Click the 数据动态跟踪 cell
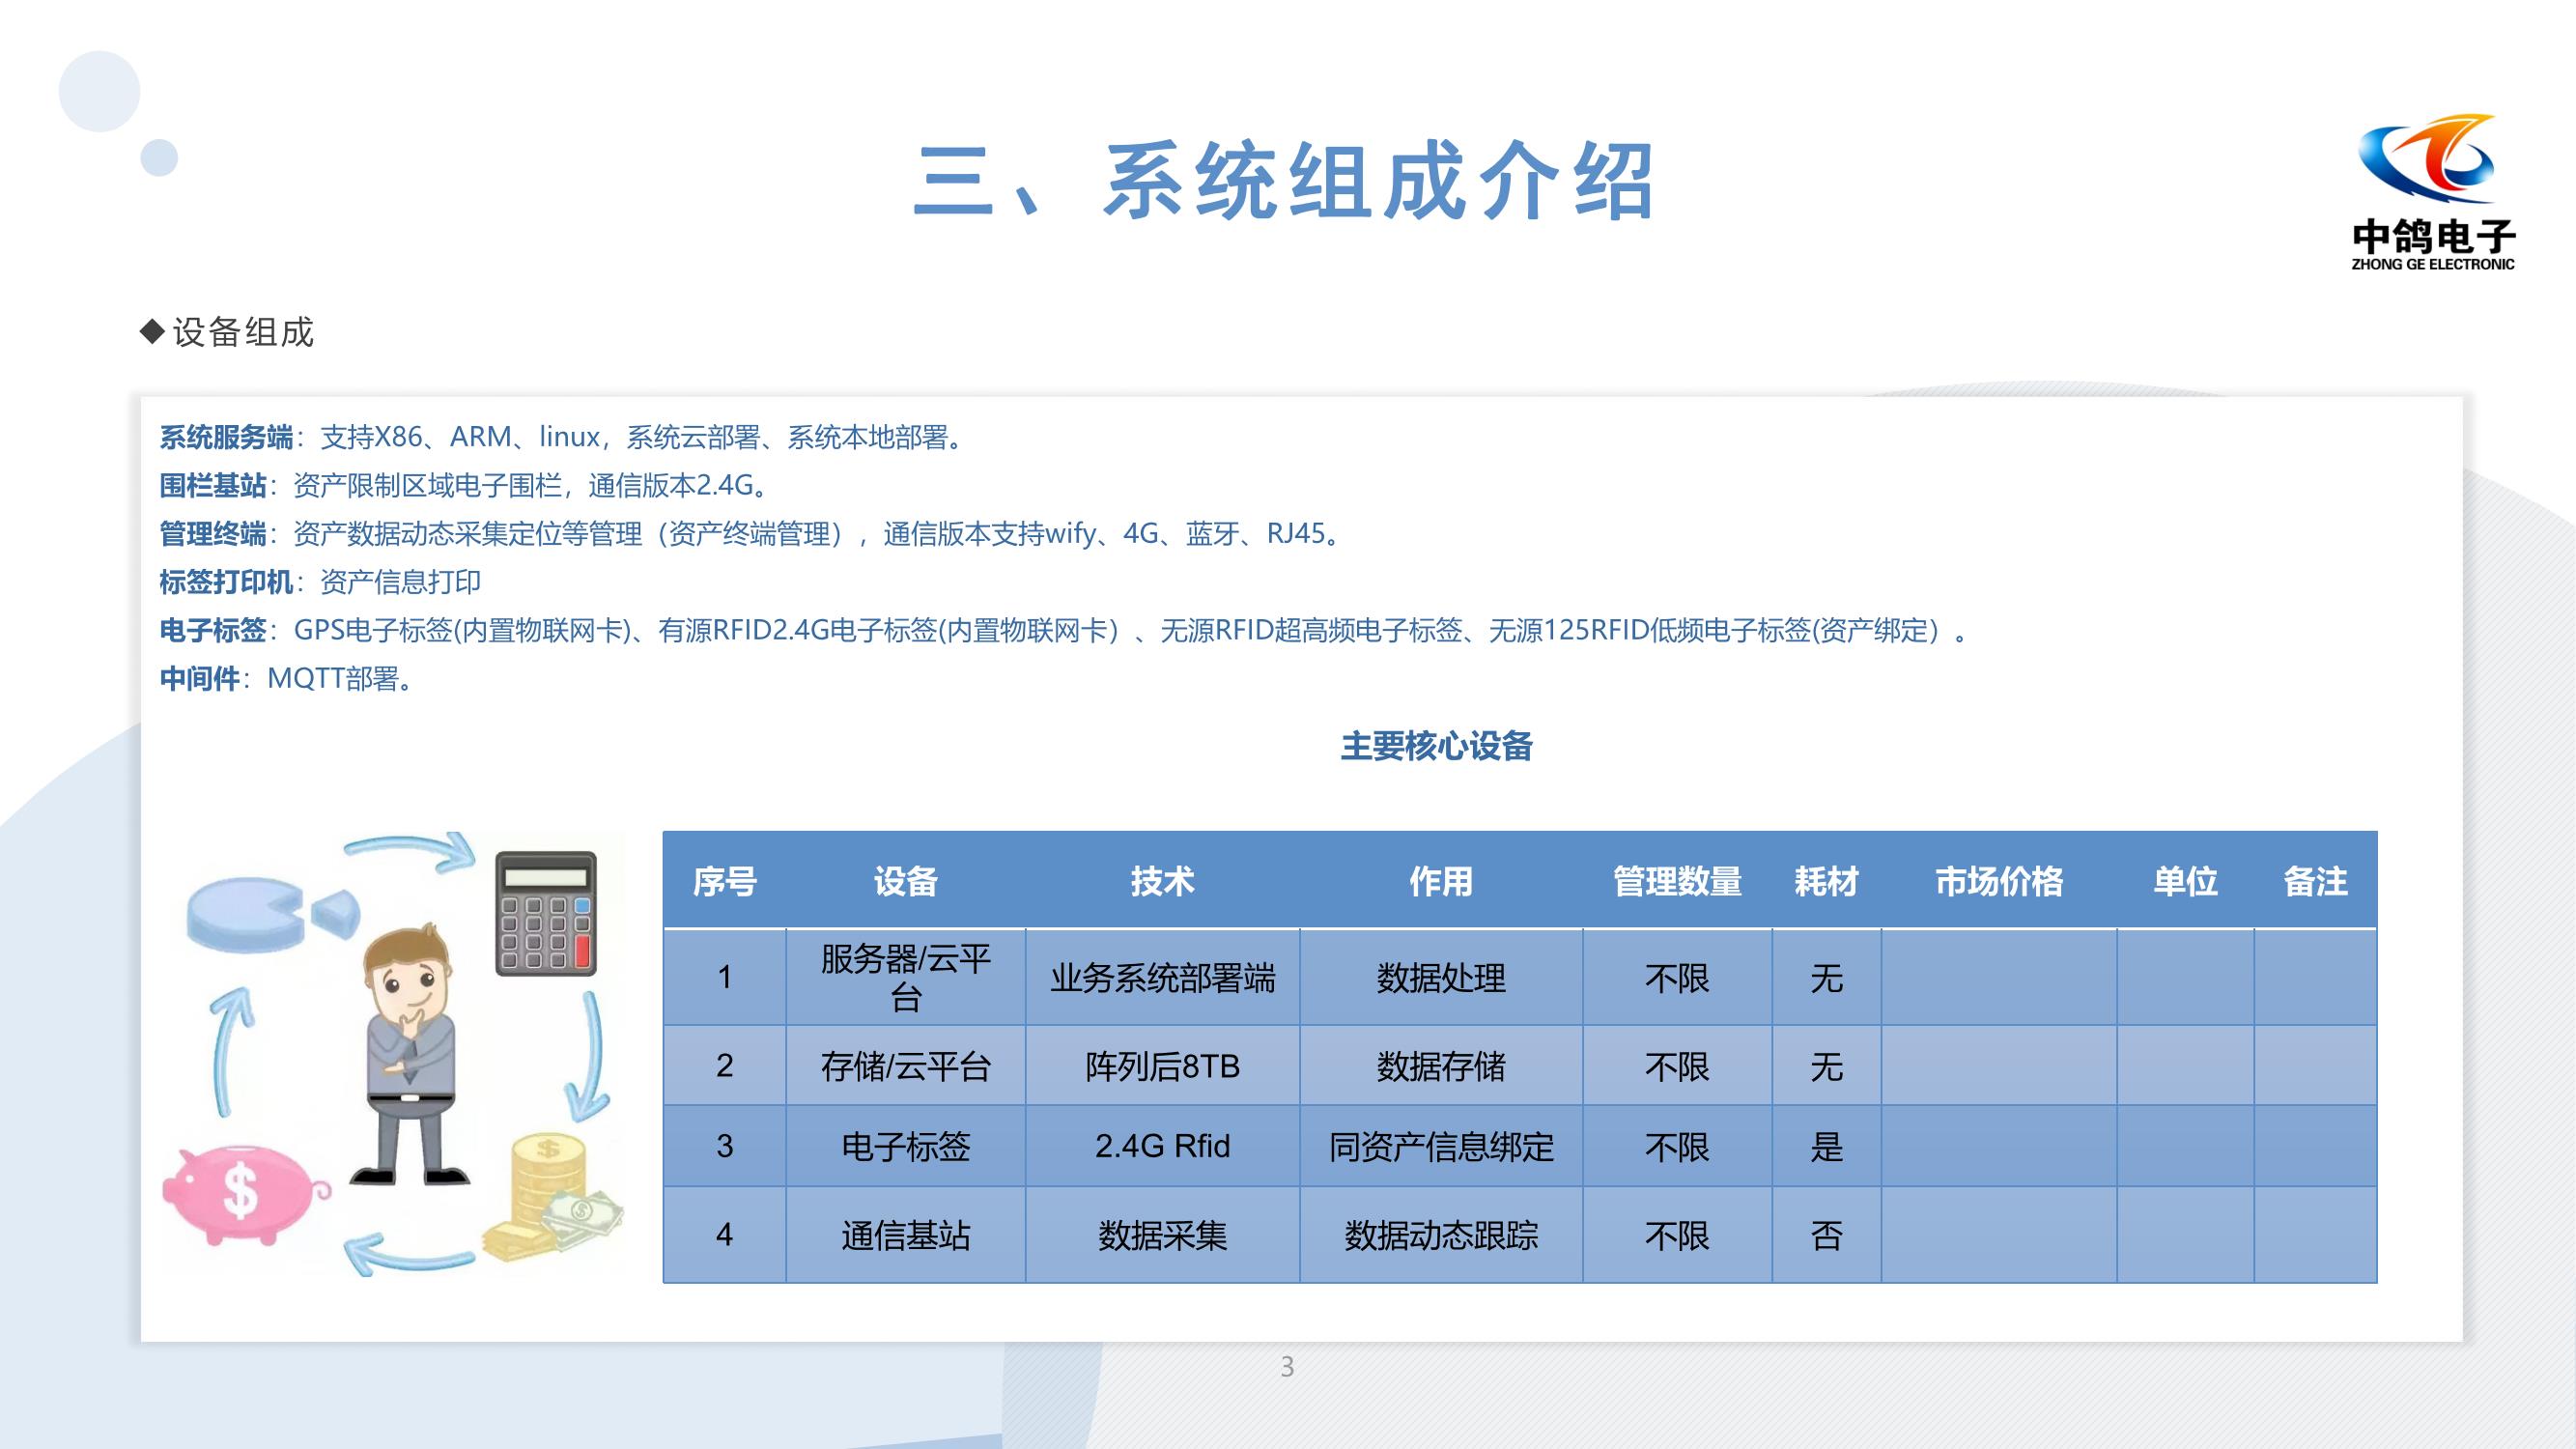 click(x=1441, y=1236)
